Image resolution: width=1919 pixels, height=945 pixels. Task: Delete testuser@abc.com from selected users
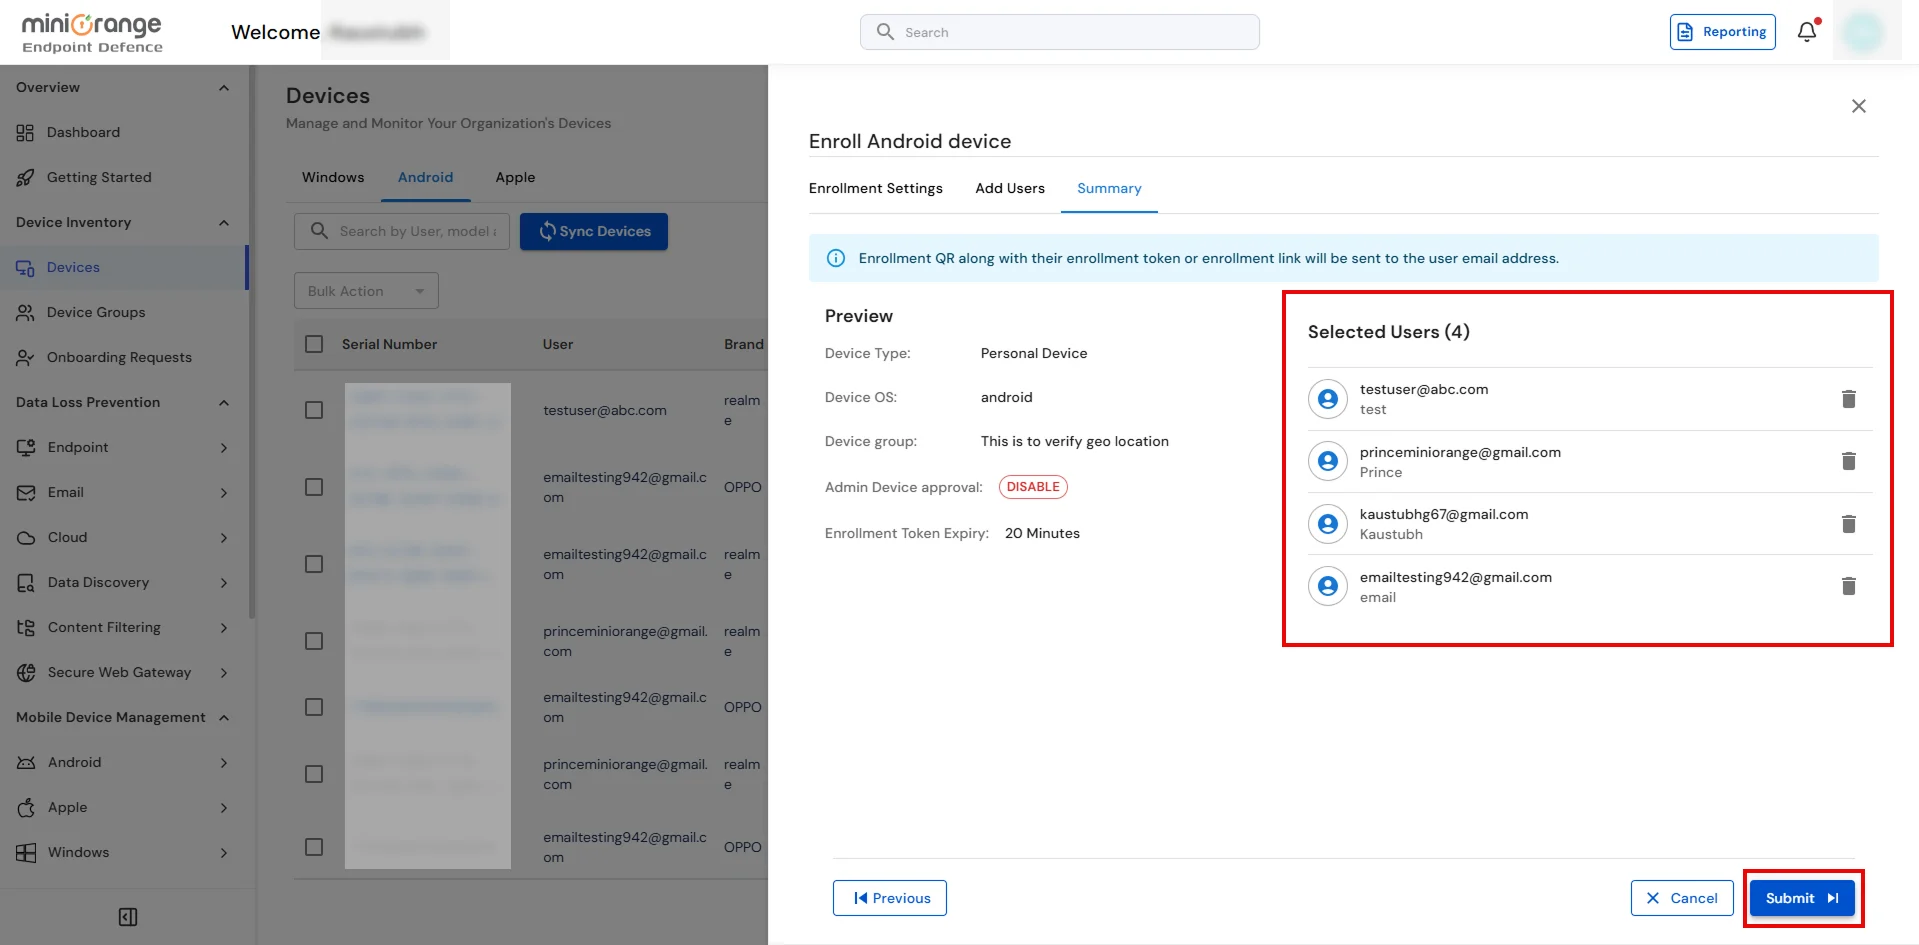click(x=1849, y=399)
